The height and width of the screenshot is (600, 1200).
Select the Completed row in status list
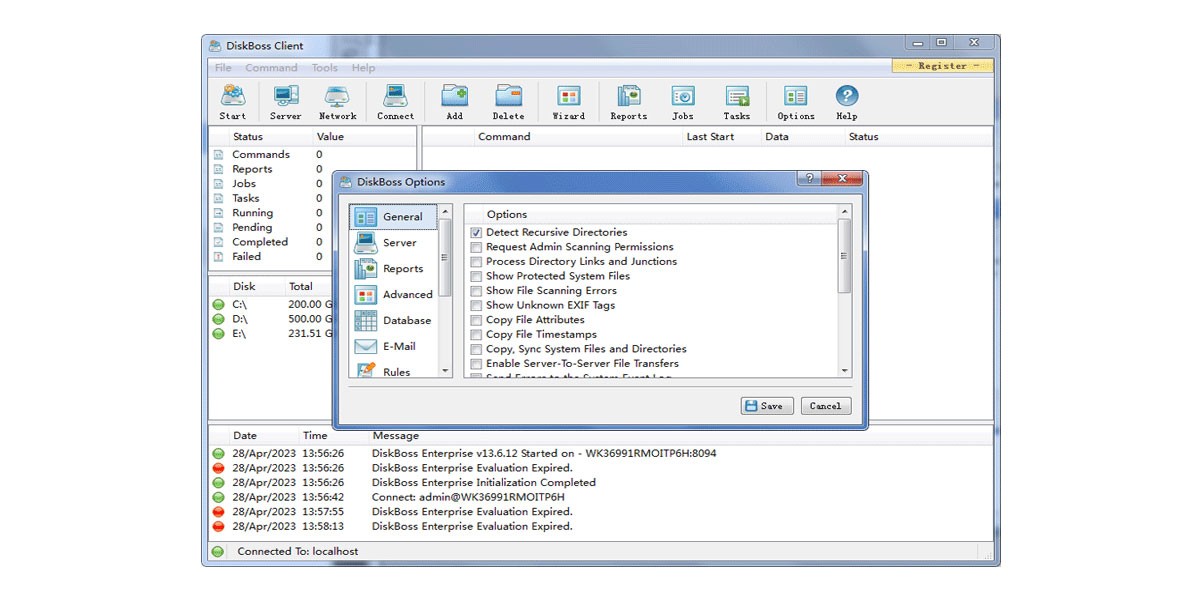312,242
